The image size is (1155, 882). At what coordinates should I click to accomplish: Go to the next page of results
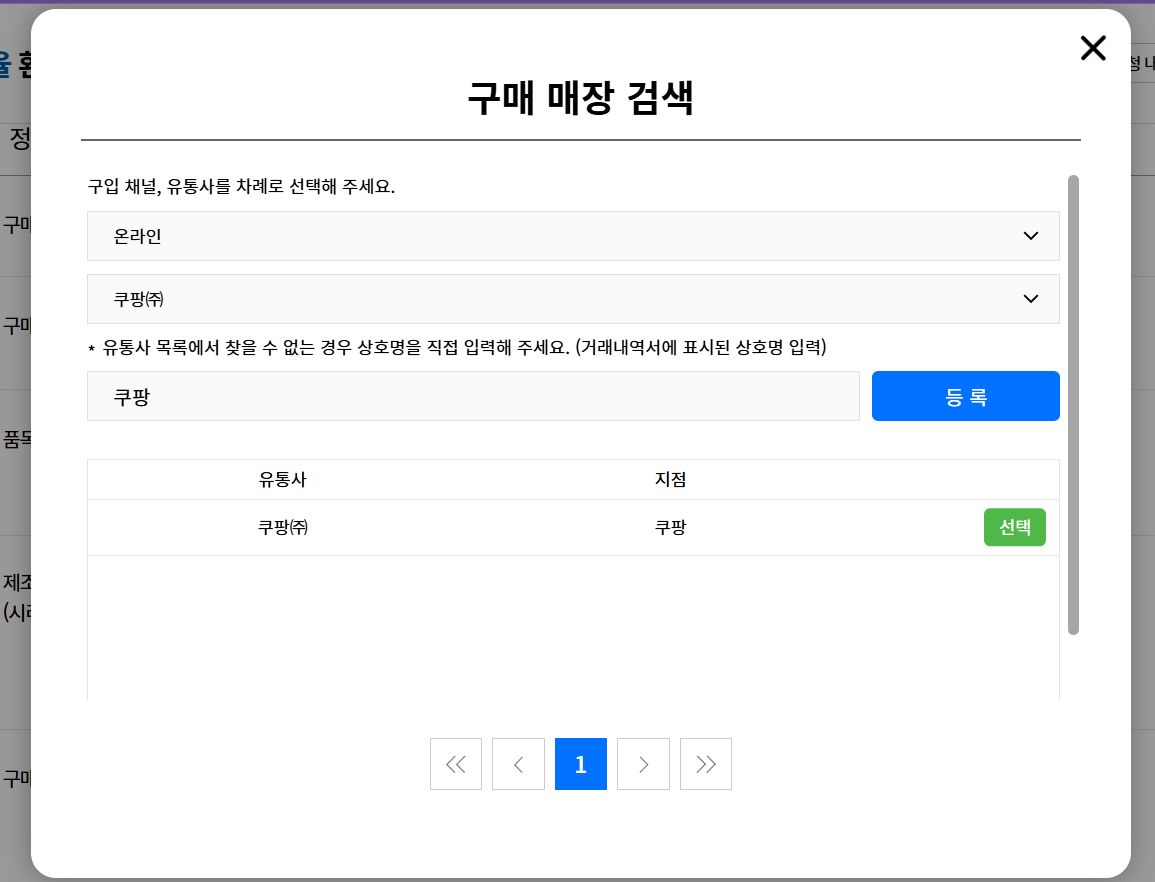tap(643, 764)
